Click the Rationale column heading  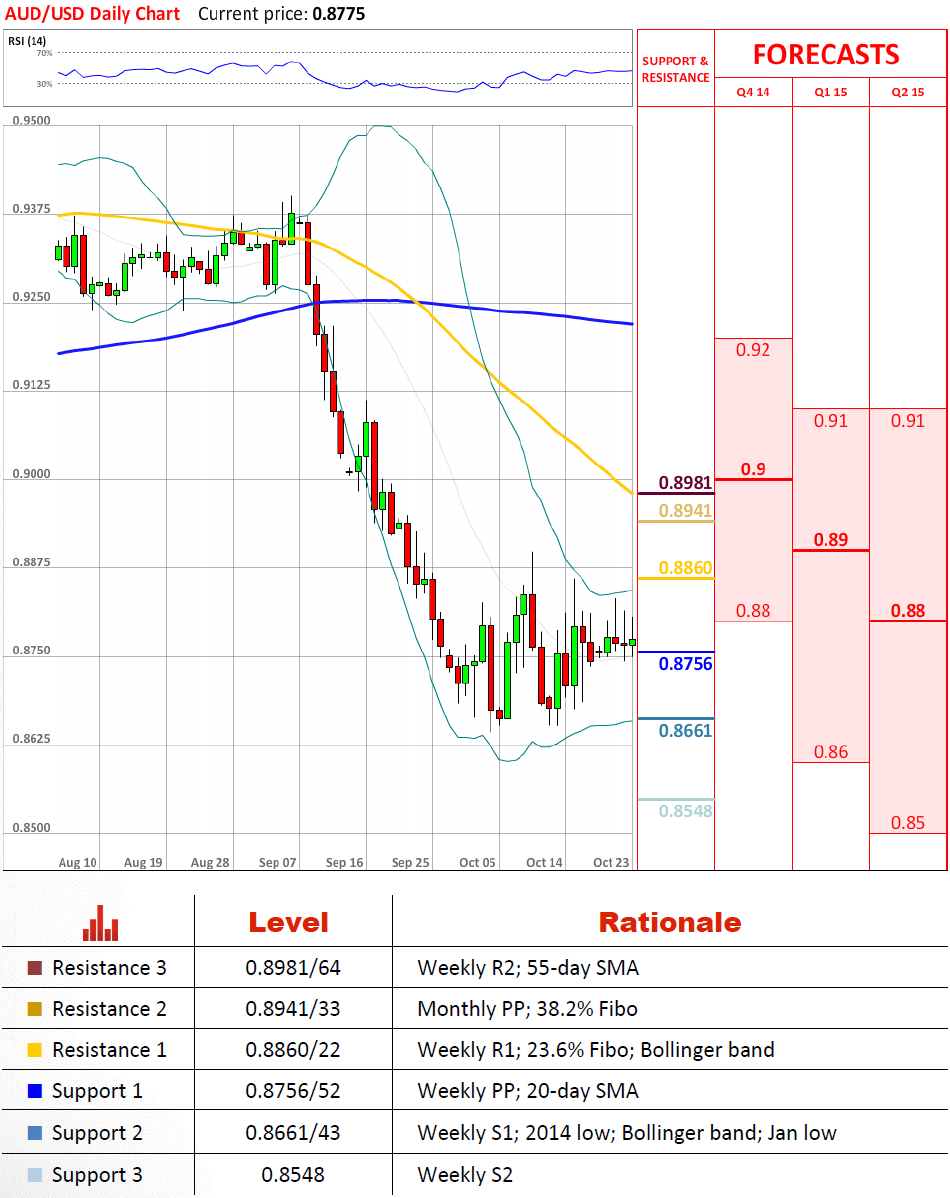pos(670,923)
